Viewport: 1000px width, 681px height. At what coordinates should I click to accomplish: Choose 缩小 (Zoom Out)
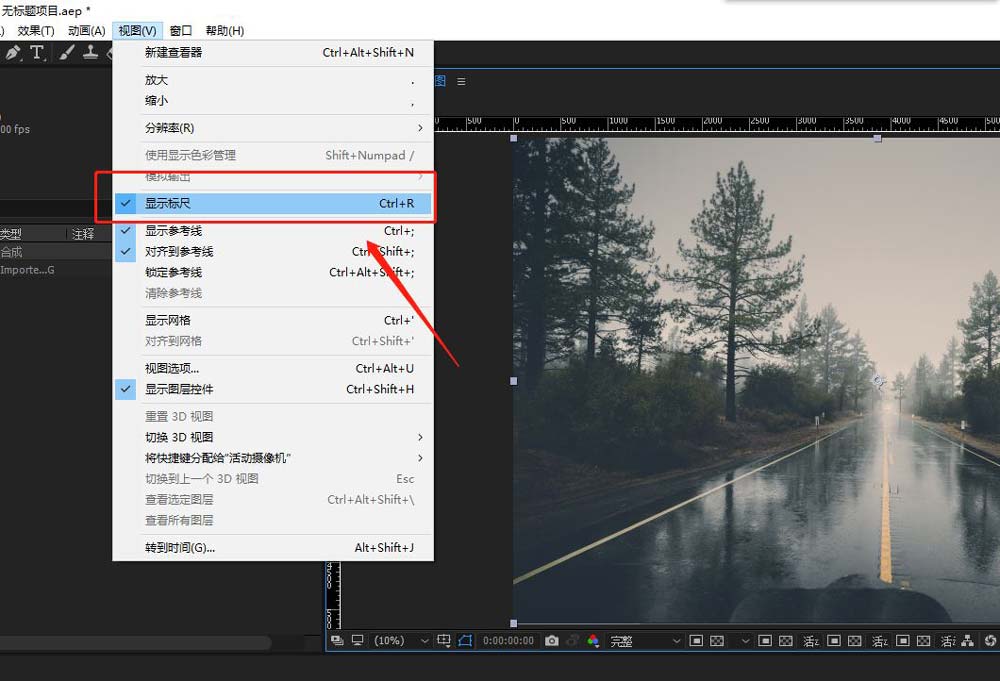273,100
